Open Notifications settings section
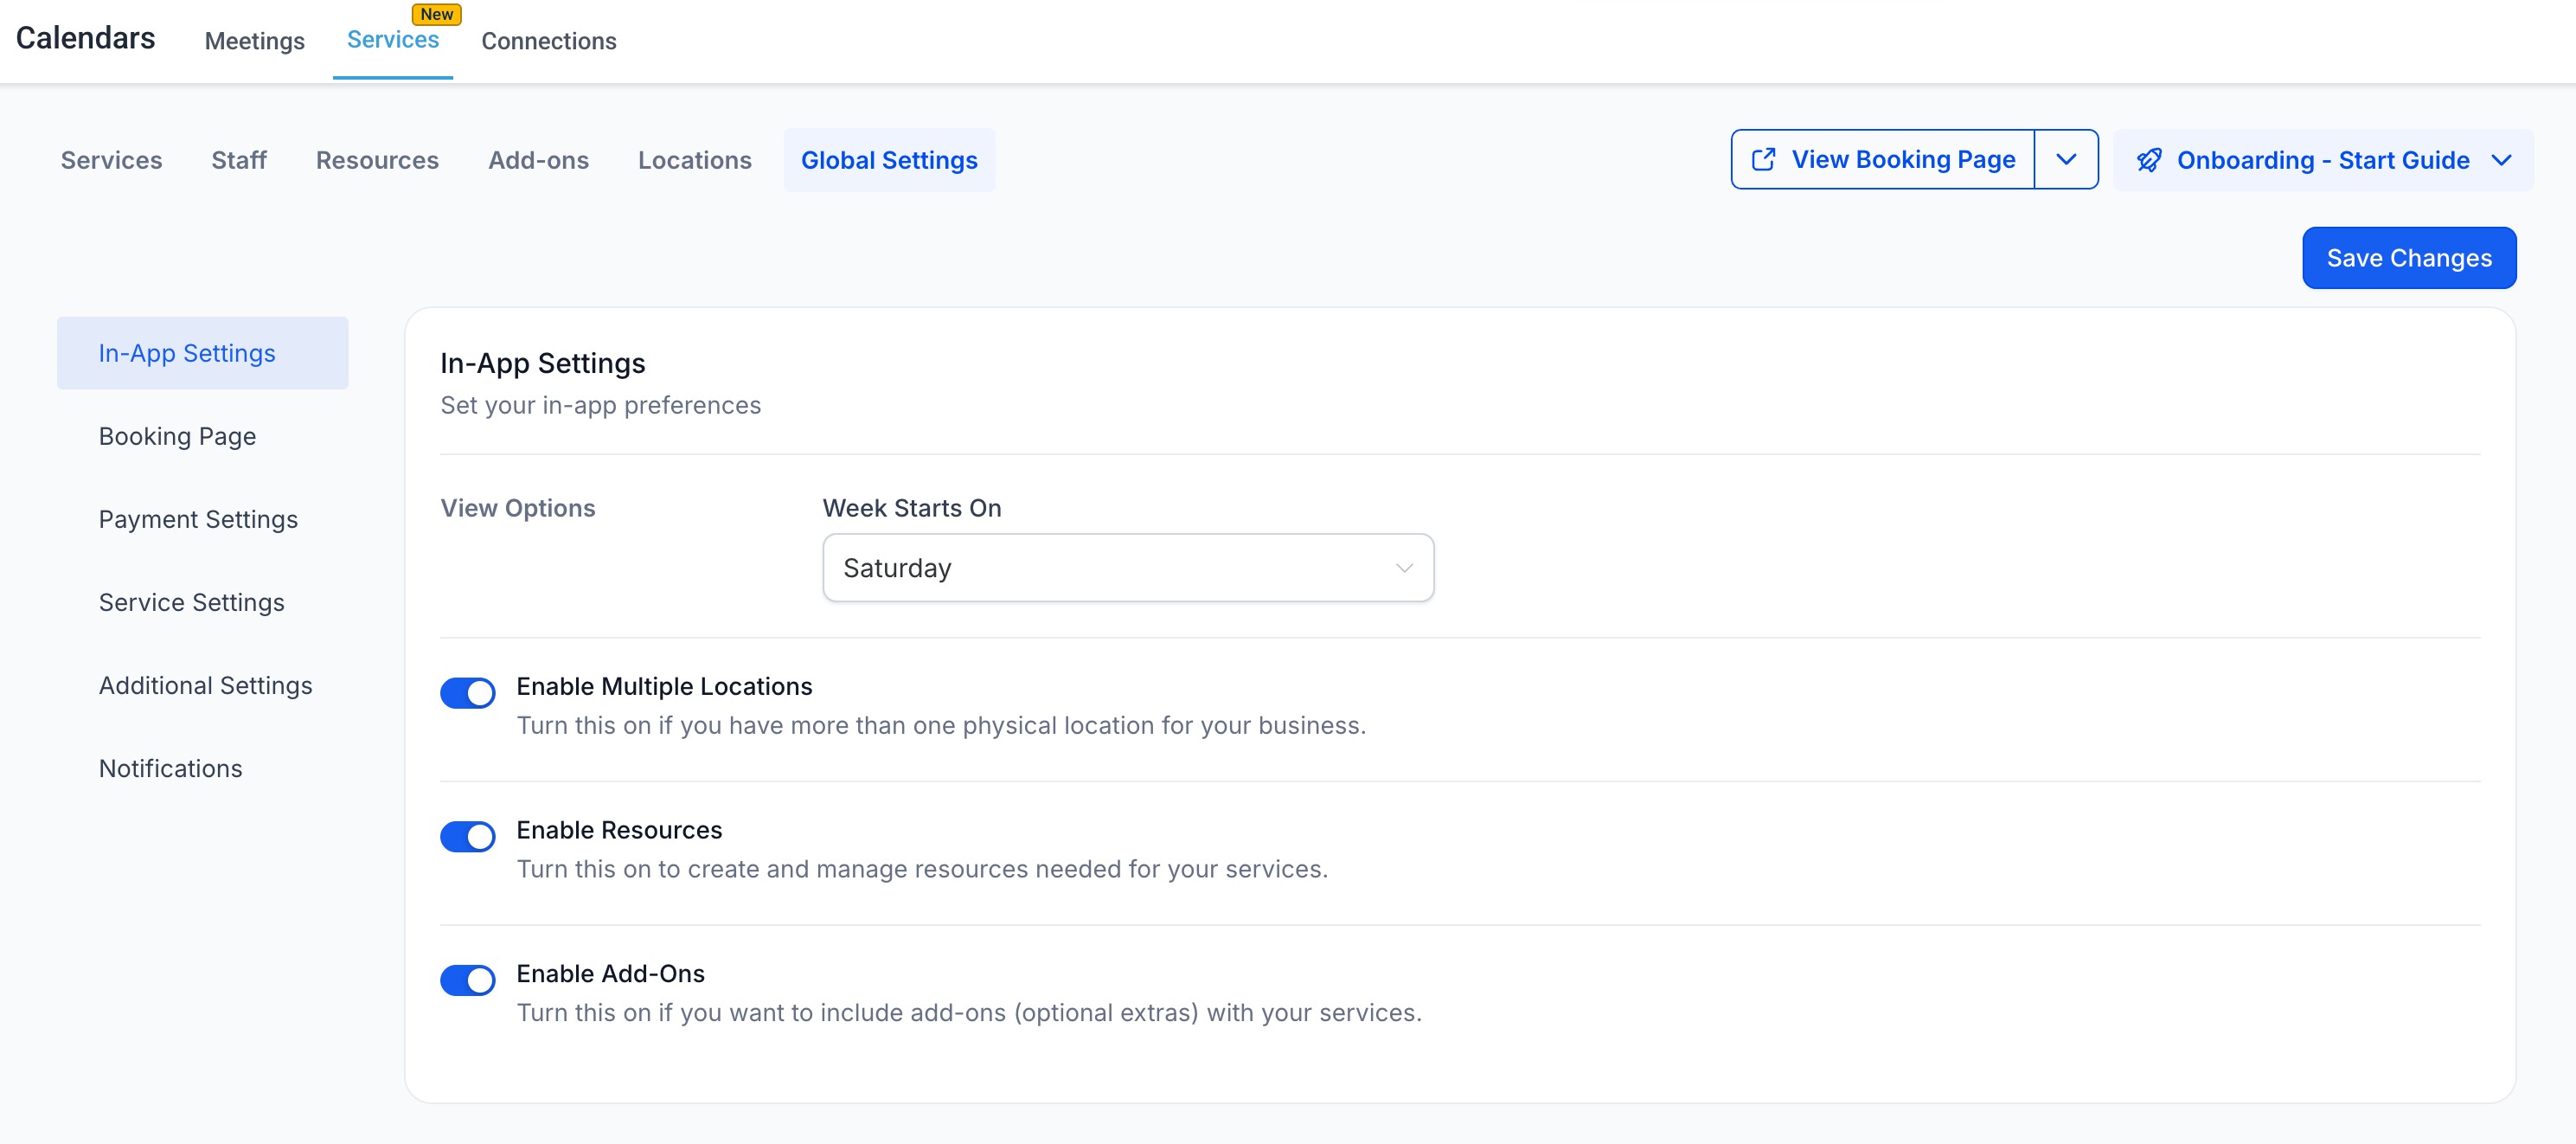Image resolution: width=2576 pixels, height=1144 pixels. click(x=170, y=768)
